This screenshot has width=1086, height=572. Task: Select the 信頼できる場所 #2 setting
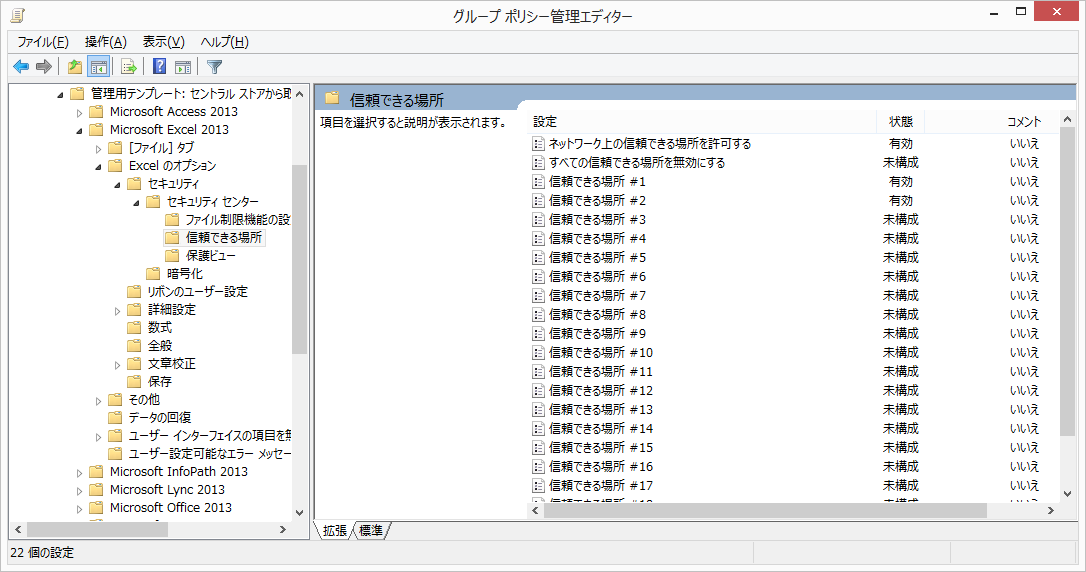click(x=597, y=201)
